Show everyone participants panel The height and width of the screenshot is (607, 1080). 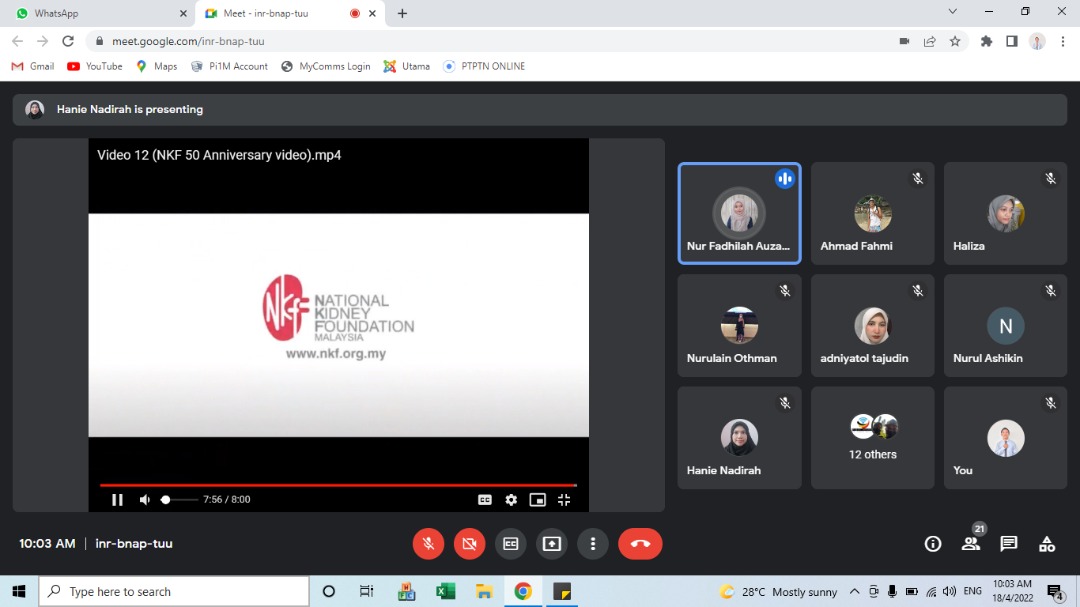970,544
